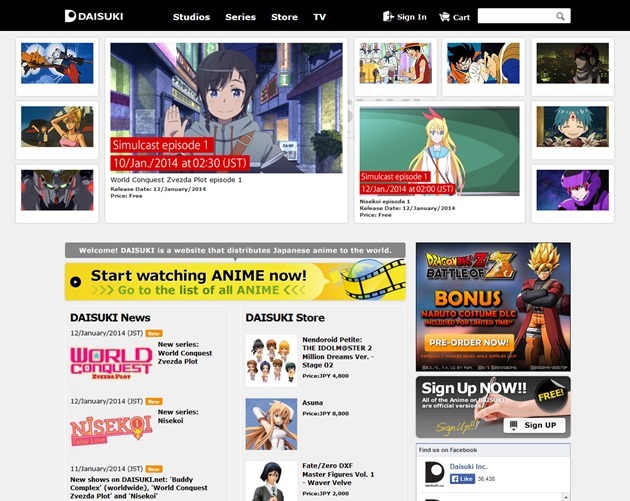Open the orange mecha in sky thumbnail
630x501 pixels.
point(57,63)
